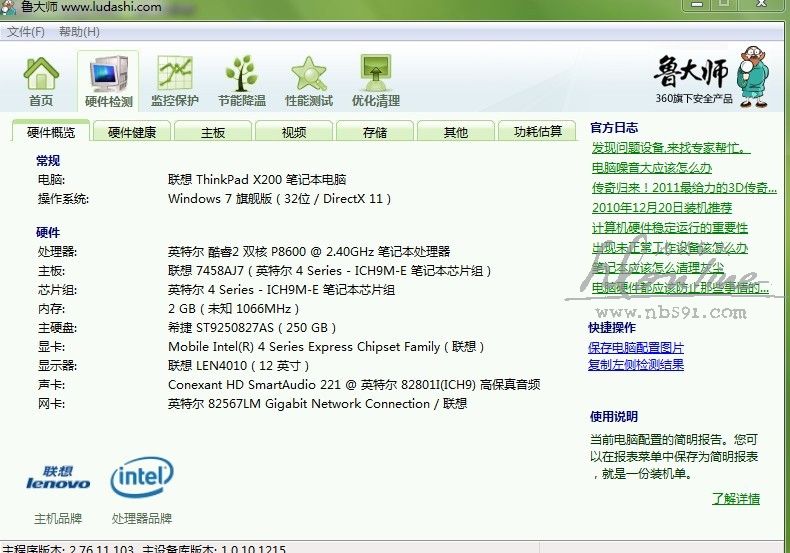Click the 显卡: row label
Screen dimensions: 790x553
click(x=51, y=347)
